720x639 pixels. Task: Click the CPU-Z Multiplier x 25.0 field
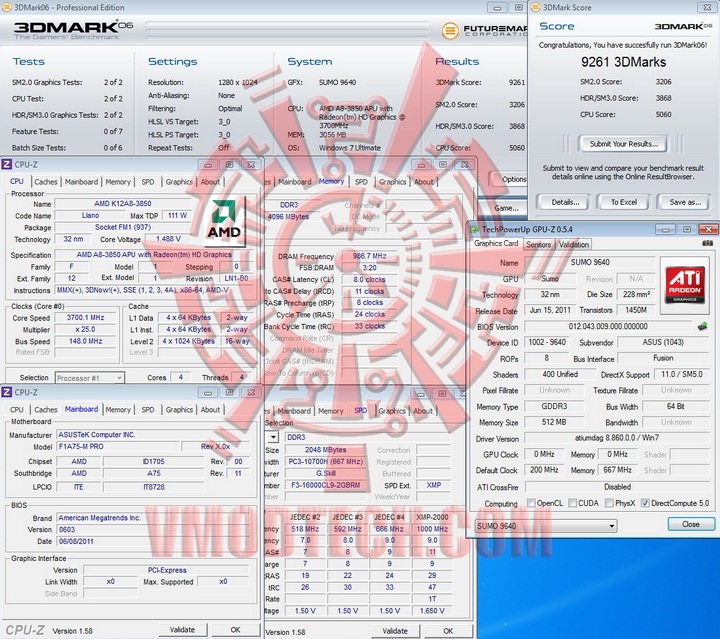tap(85, 330)
